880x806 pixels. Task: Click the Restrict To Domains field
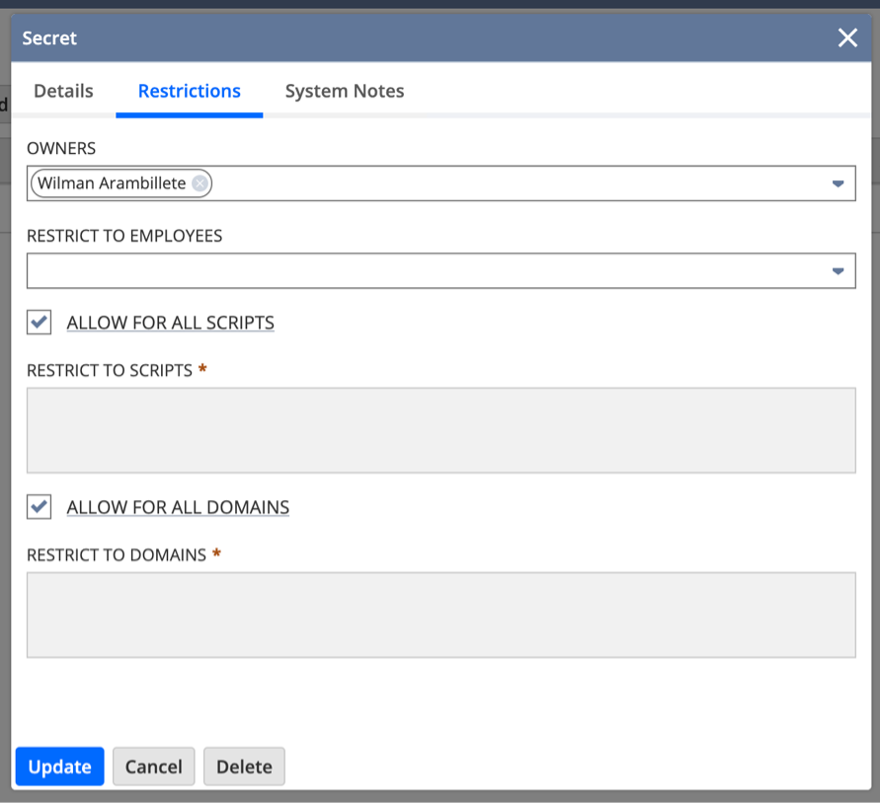pyautogui.click(x=441, y=615)
